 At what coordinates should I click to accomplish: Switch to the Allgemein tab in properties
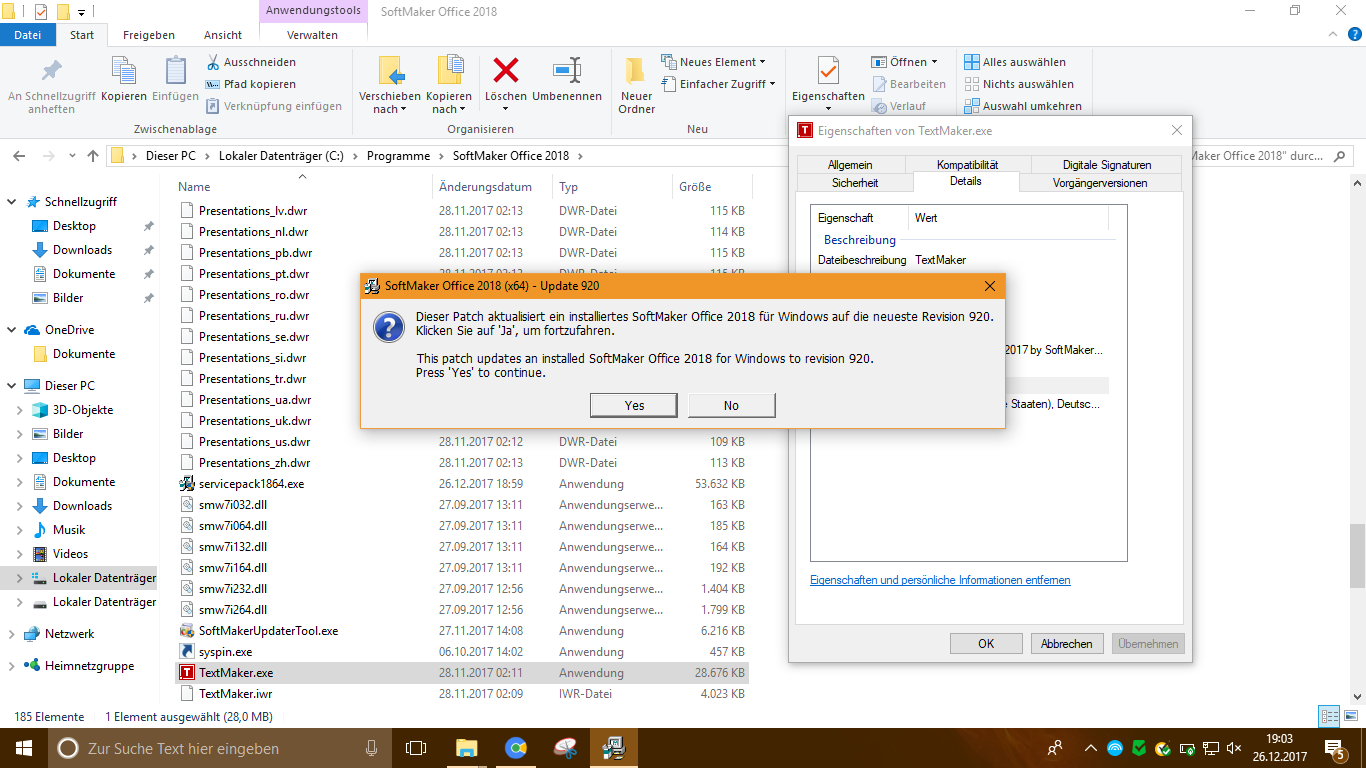[x=850, y=165]
